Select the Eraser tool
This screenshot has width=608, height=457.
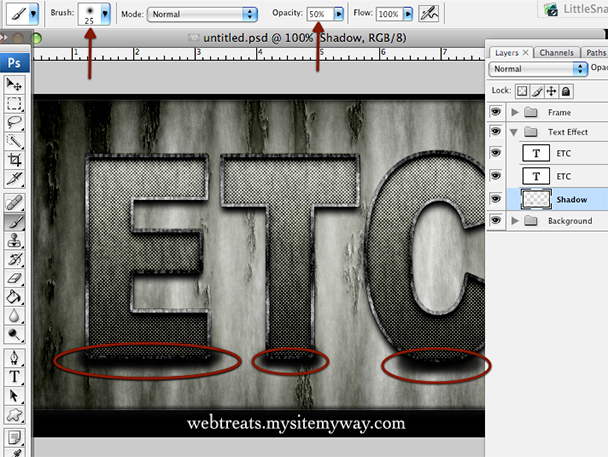(14, 278)
